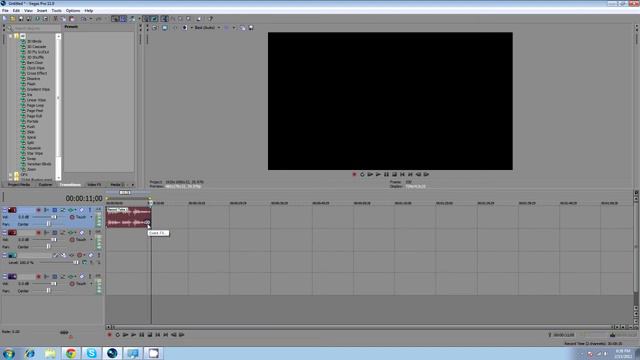The width and height of the screenshot is (640, 360).
Task: Expand the OFX folder in transitions tree
Action: point(11,174)
